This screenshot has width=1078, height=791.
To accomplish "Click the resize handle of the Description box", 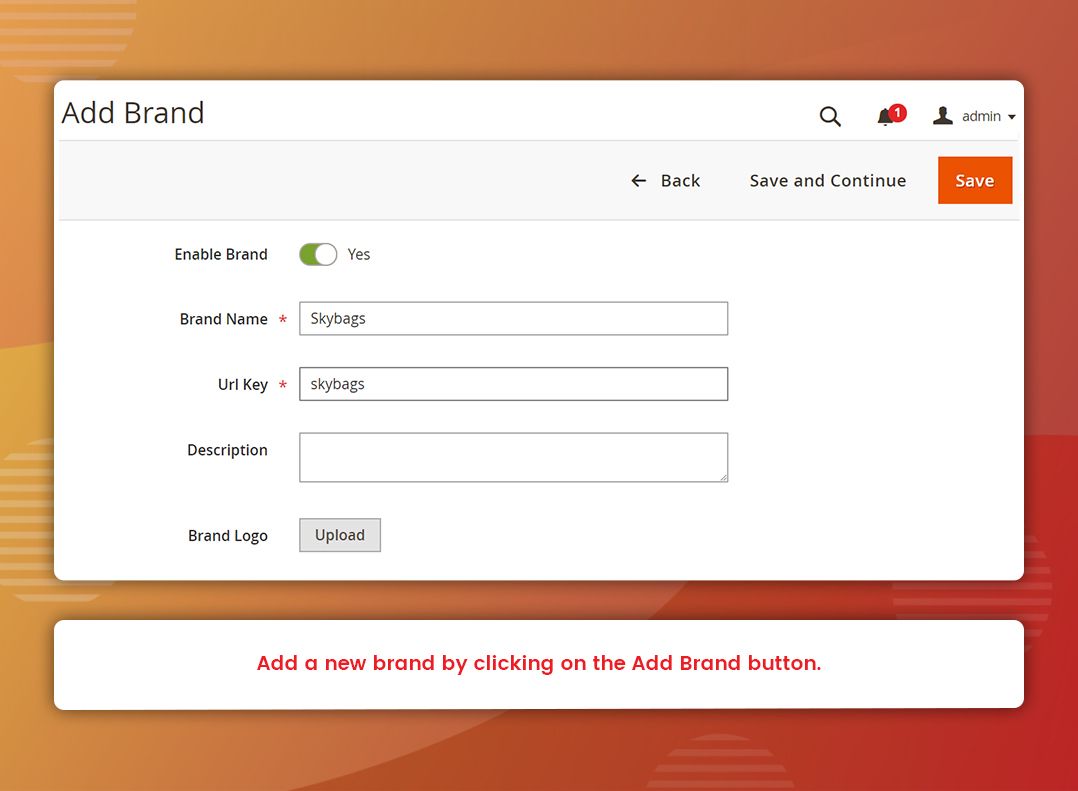I will pos(723,477).
